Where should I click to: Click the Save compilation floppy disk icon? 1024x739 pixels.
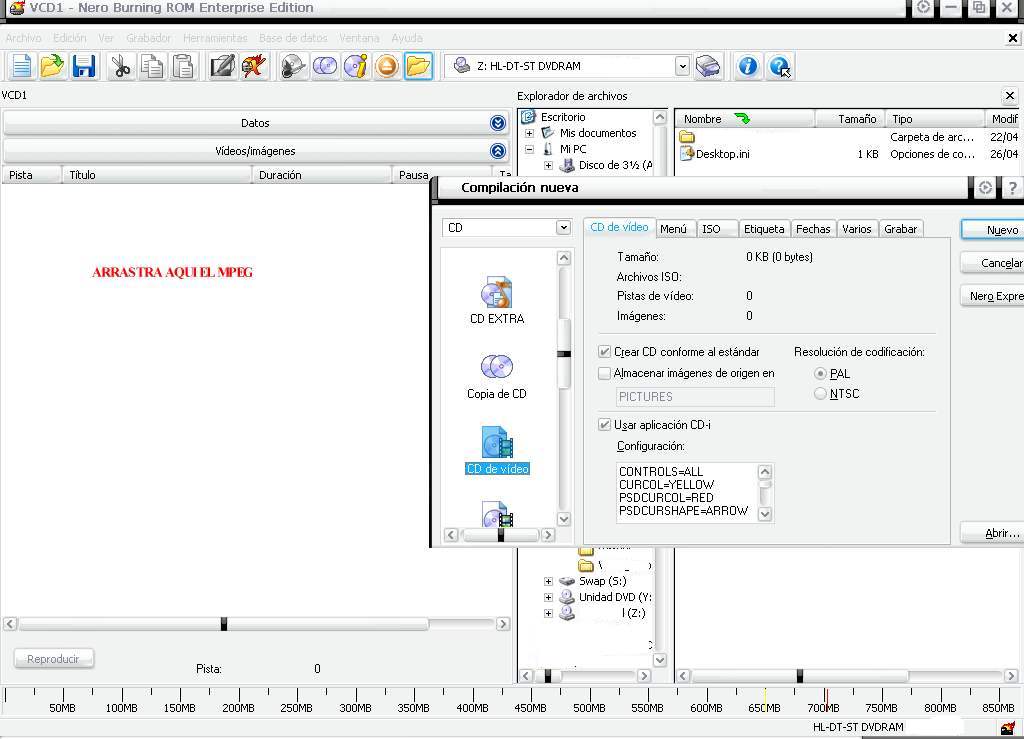(84, 67)
